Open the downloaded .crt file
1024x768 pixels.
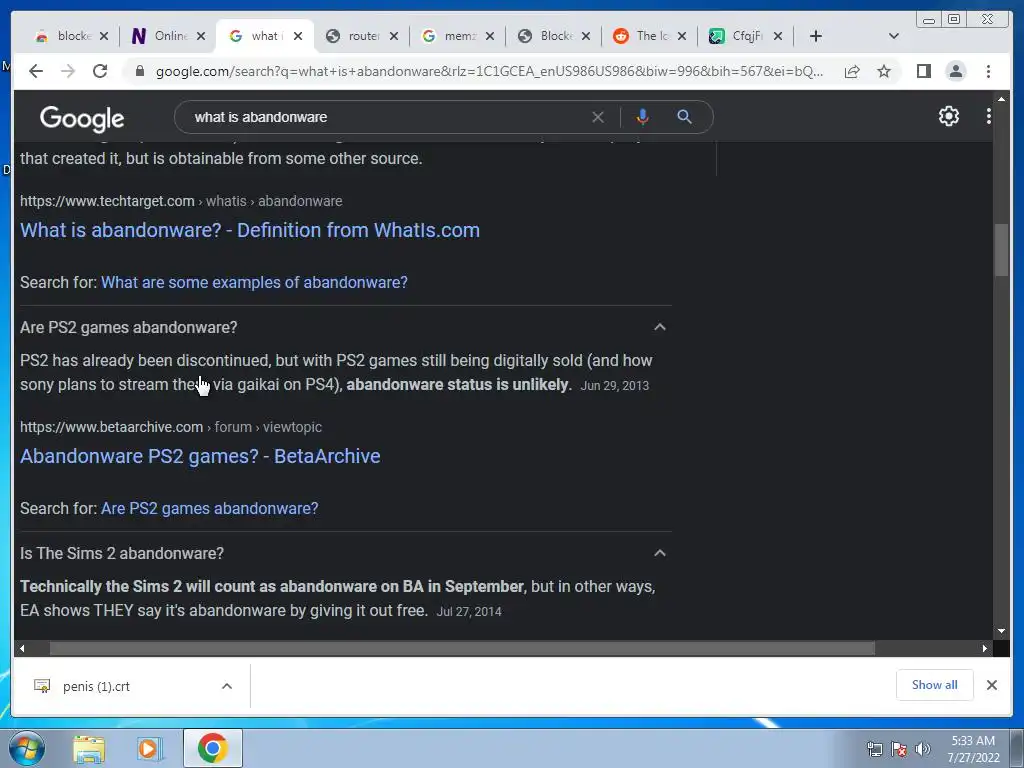click(96, 686)
